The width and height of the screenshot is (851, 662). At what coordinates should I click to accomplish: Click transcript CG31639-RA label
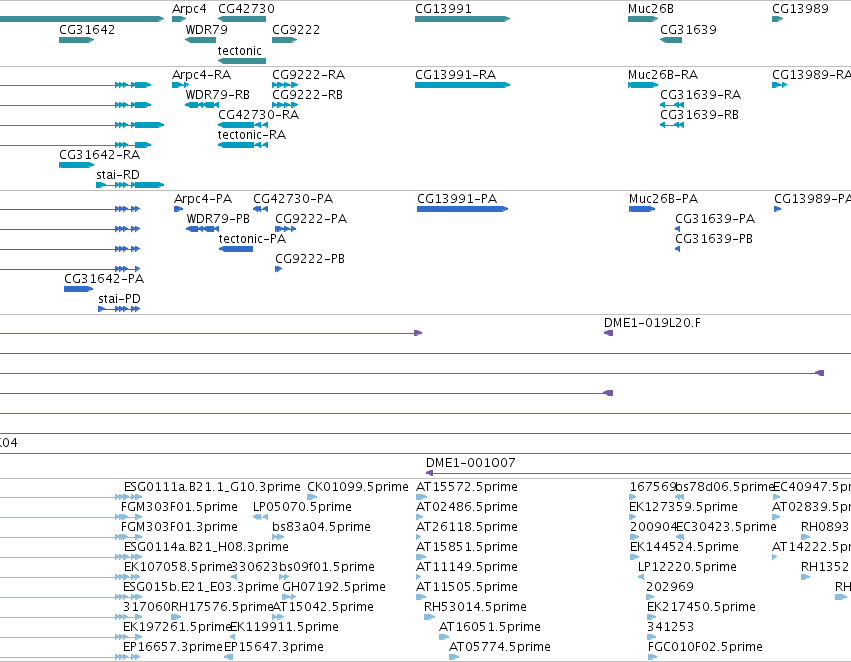coord(700,95)
